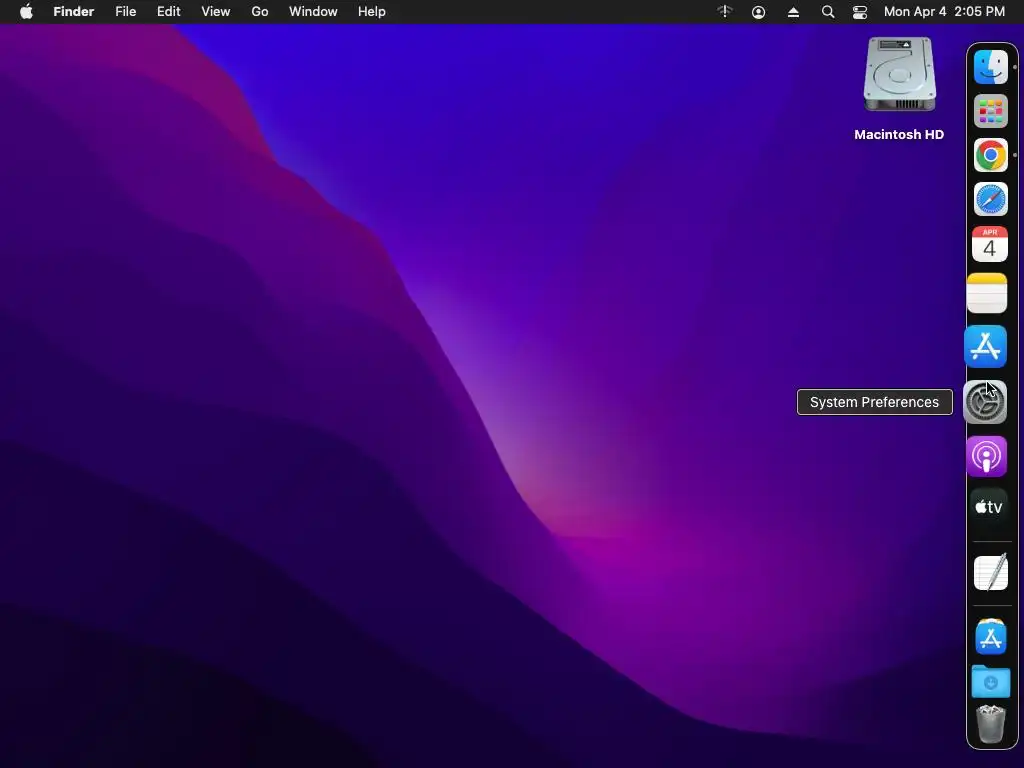Open App Store app beside Notes
Image resolution: width=1024 pixels, height=768 pixels.
(x=985, y=347)
